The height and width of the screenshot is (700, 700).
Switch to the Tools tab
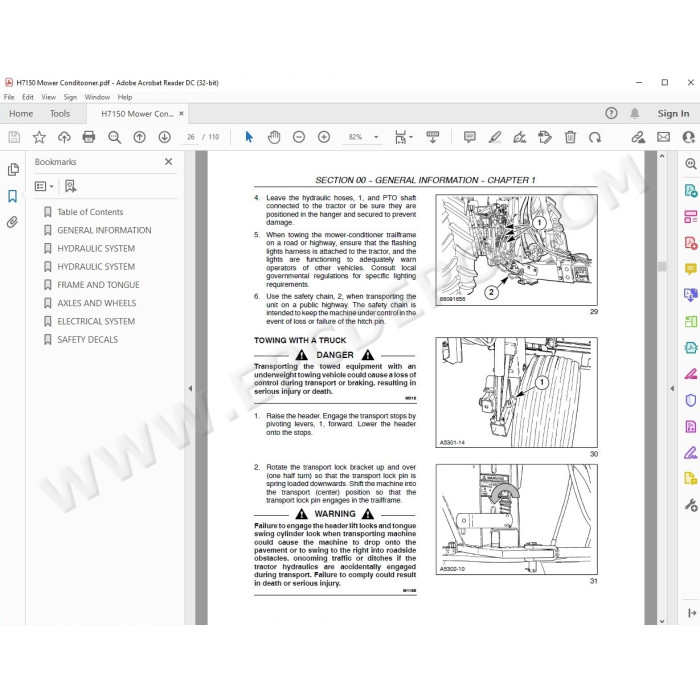(x=60, y=113)
